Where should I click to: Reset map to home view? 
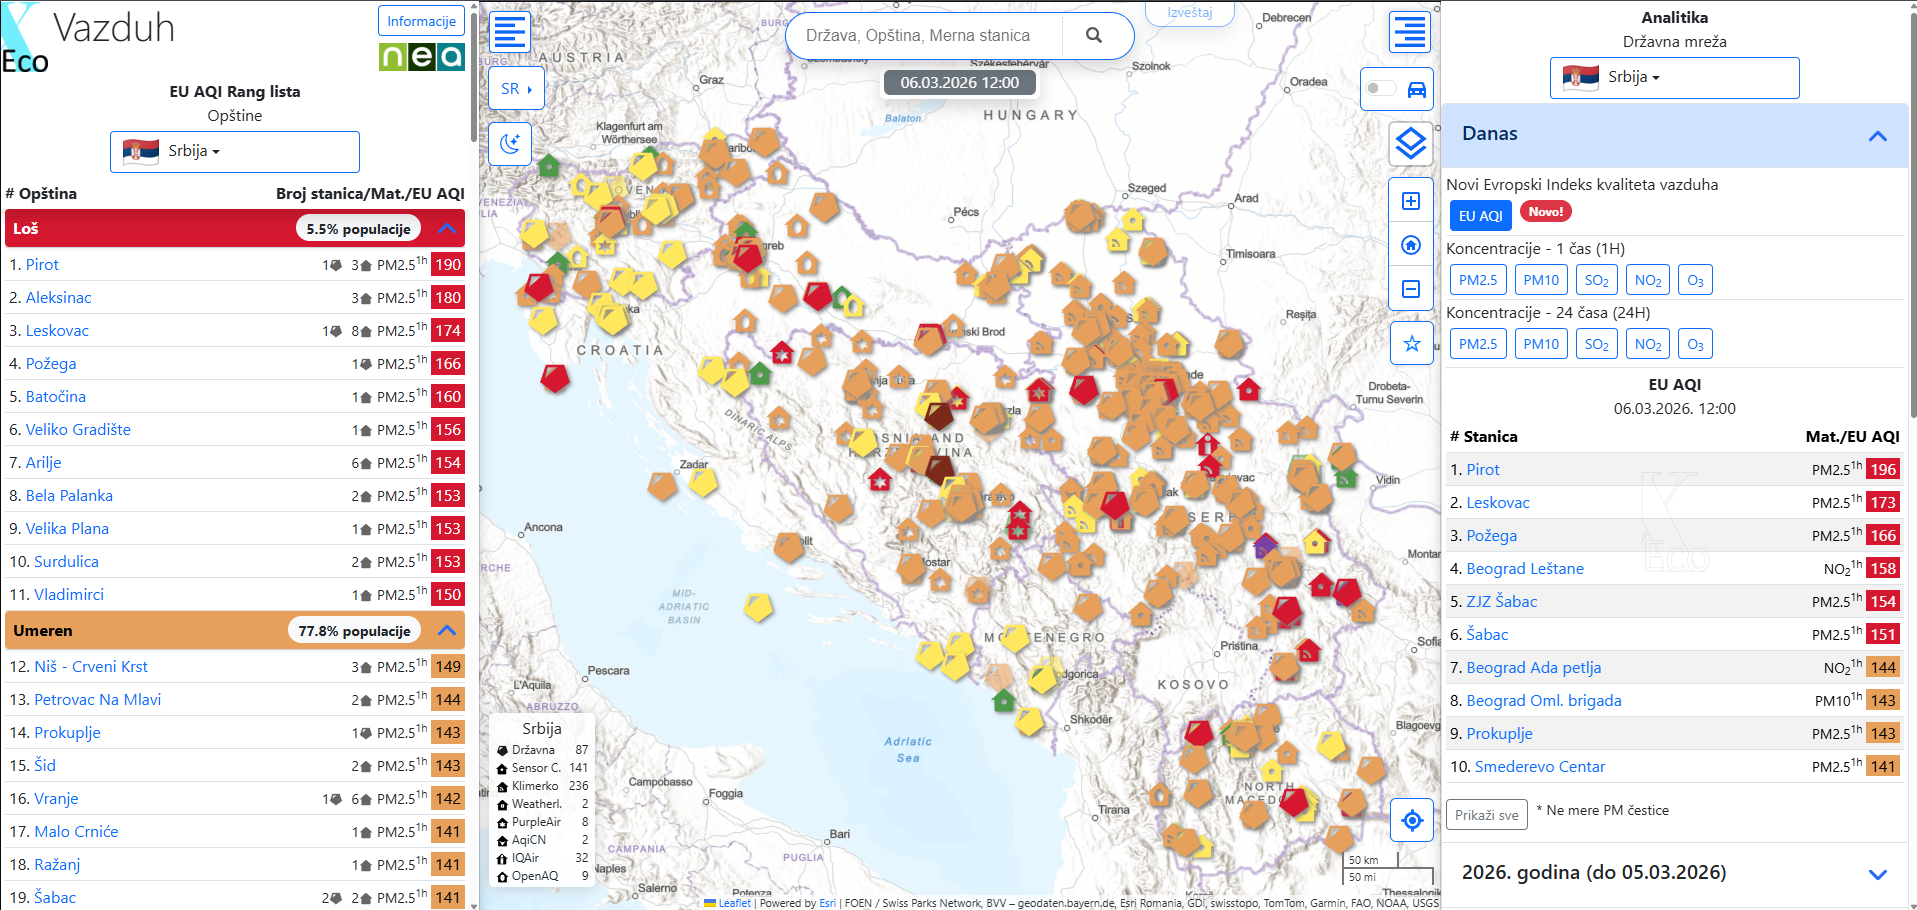[x=1411, y=245]
